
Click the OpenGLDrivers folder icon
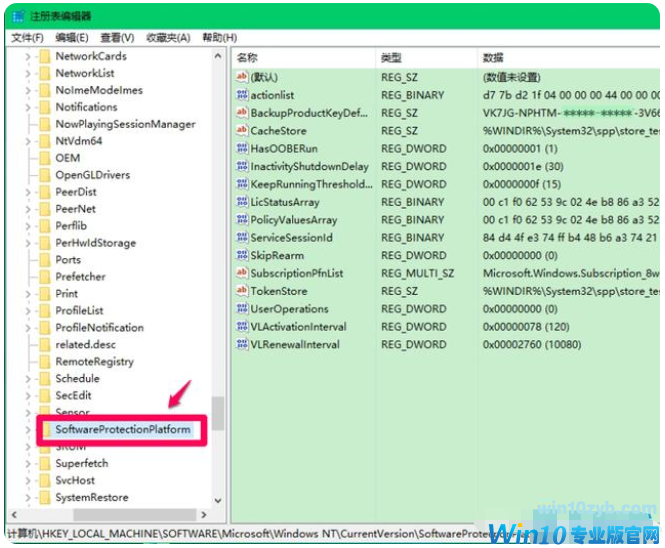pyautogui.click(x=45, y=175)
